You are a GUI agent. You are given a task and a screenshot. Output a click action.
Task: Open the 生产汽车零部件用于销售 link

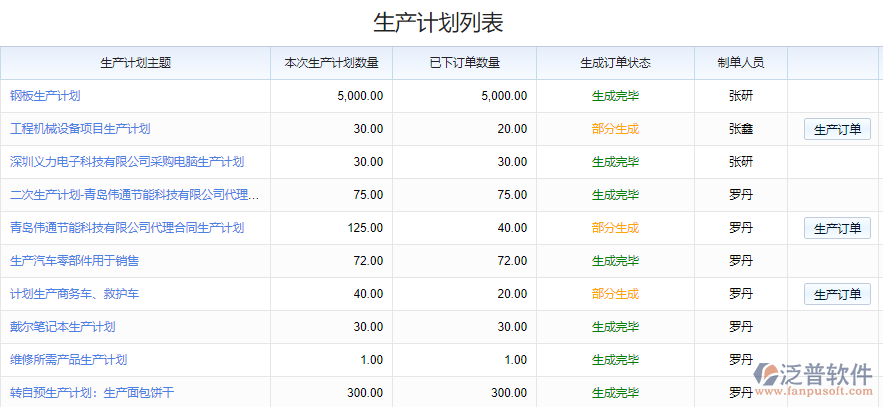click(74, 261)
